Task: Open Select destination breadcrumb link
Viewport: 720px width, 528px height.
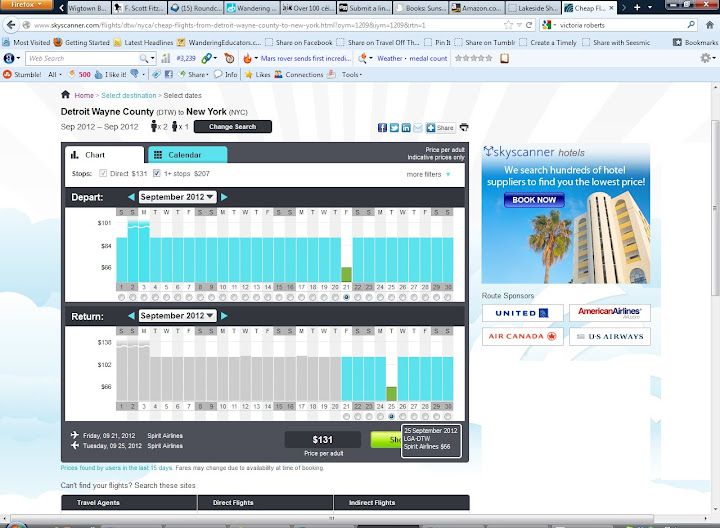Action: [x=129, y=95]
